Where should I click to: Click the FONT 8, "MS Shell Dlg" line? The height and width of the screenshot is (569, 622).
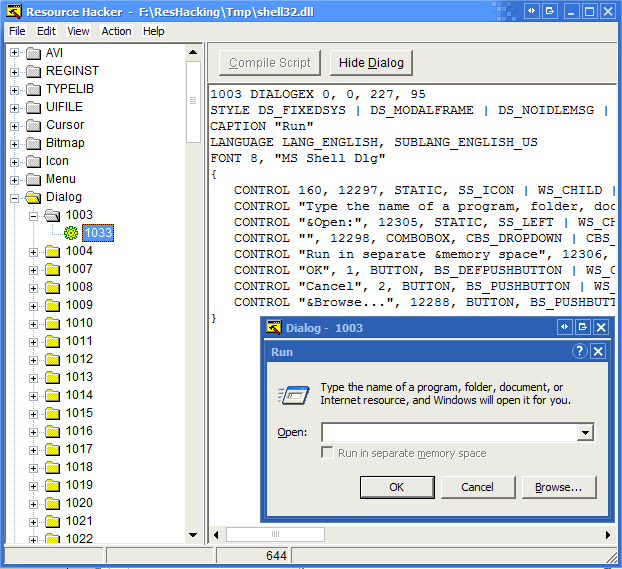[298, 158]
